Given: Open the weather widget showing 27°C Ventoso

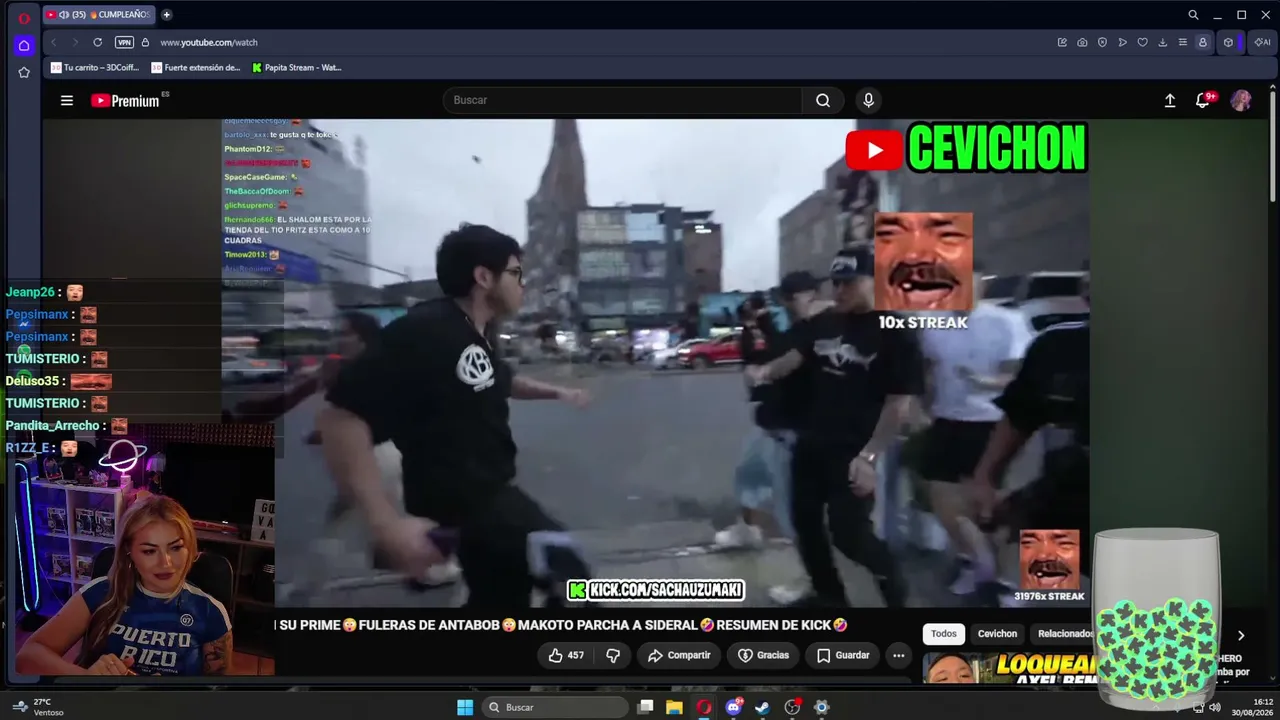Looking at the screenshot, I should tap(38, 707).
